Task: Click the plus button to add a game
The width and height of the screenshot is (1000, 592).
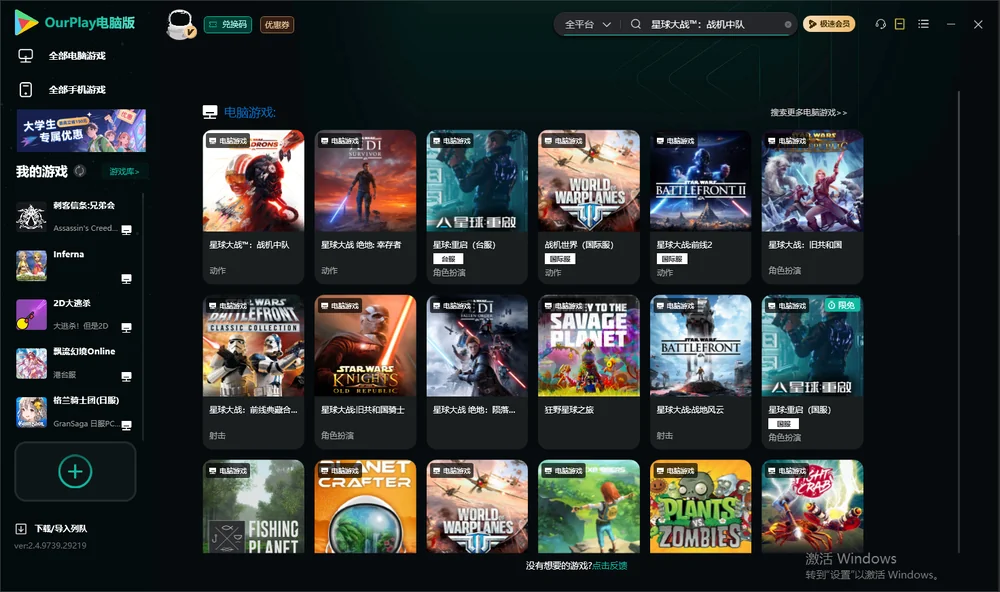Action: pyautogui.click(x=75, y=471)
